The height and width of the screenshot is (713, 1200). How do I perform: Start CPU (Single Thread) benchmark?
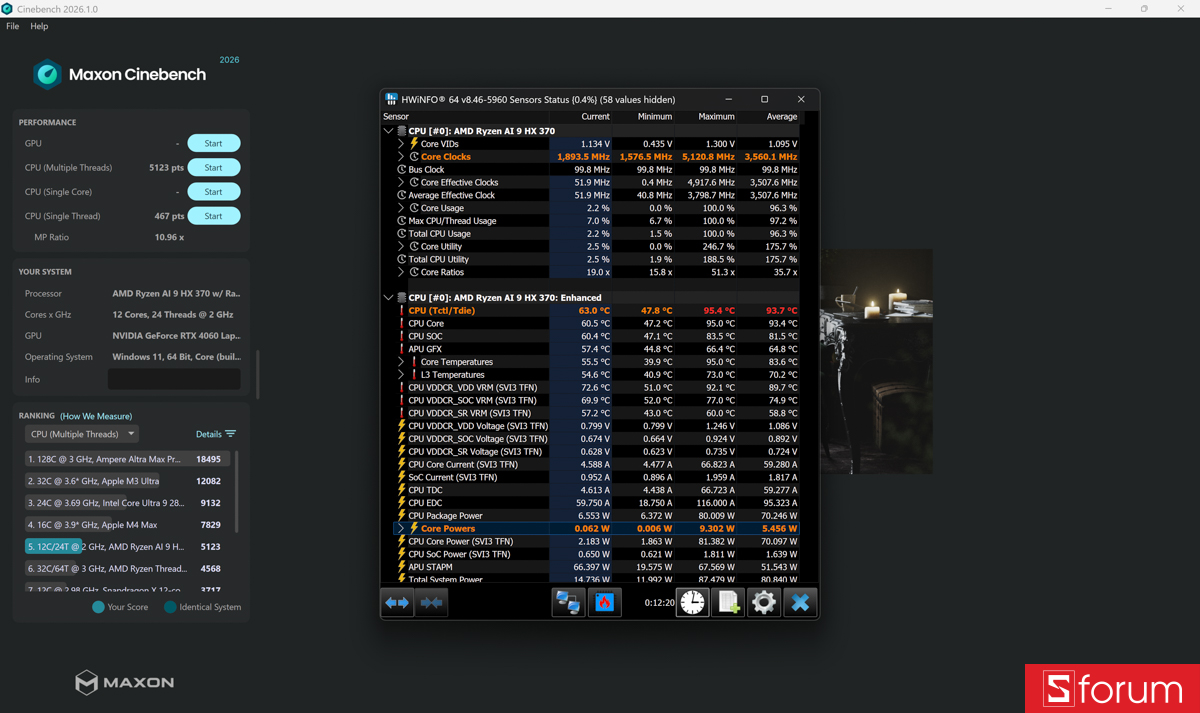point(214,216)
